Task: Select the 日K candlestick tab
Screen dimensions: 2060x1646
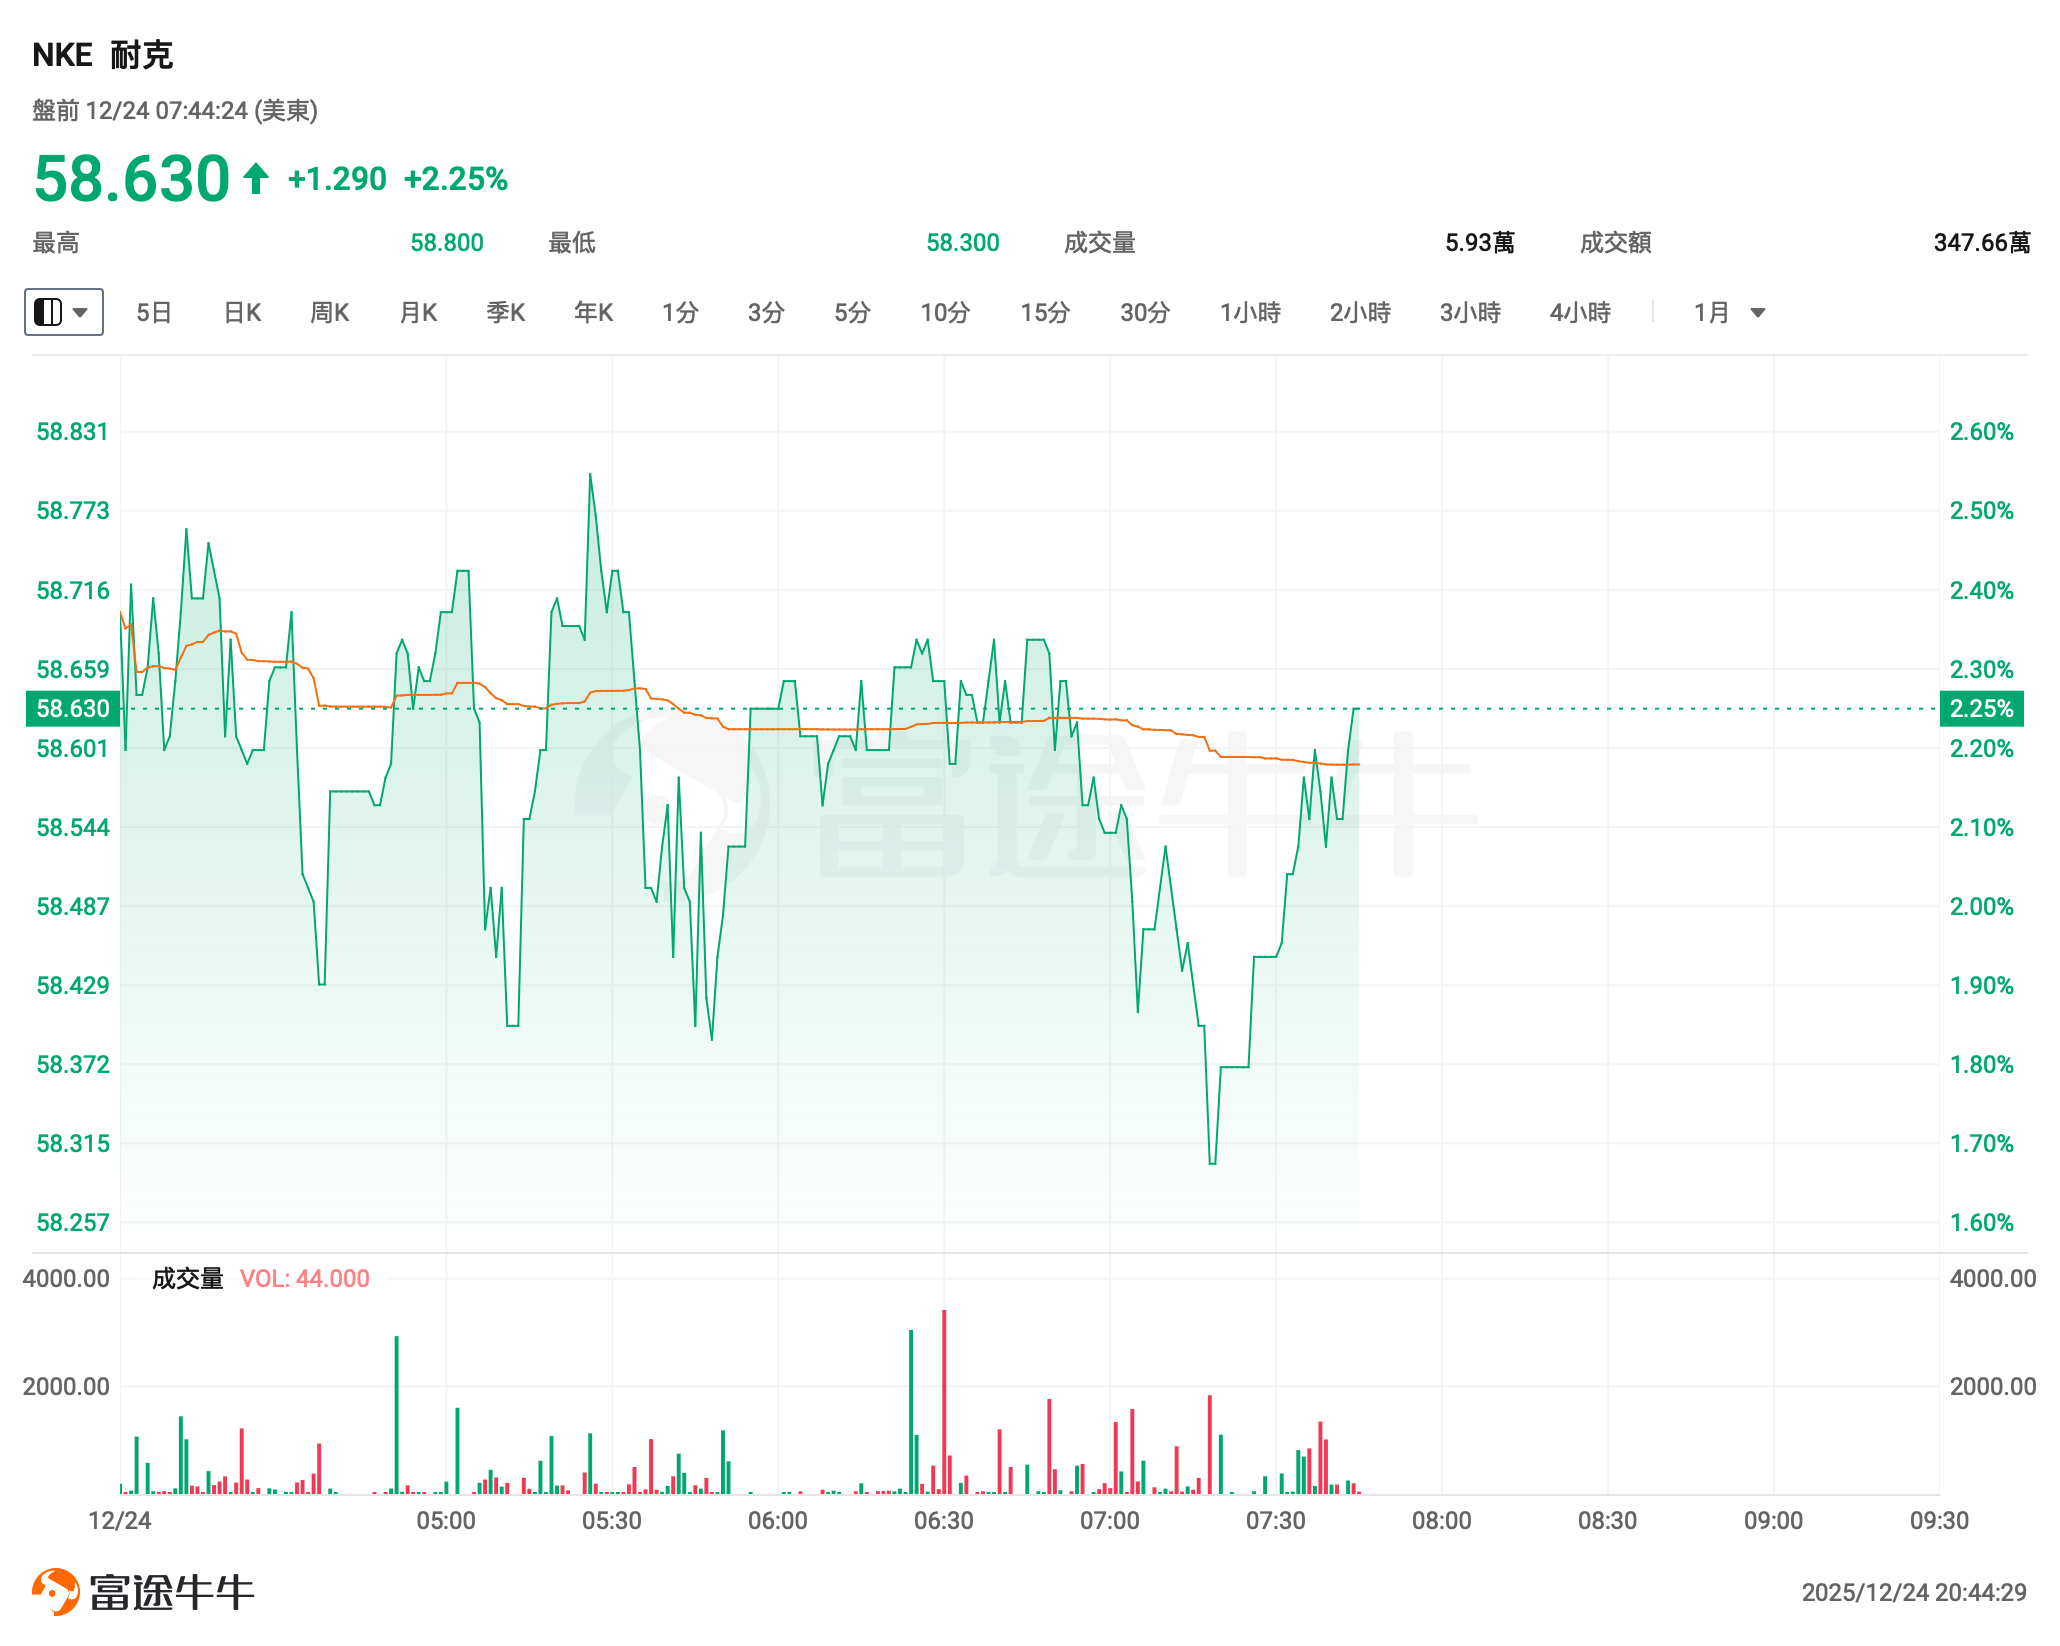Action: coord(242,313)
